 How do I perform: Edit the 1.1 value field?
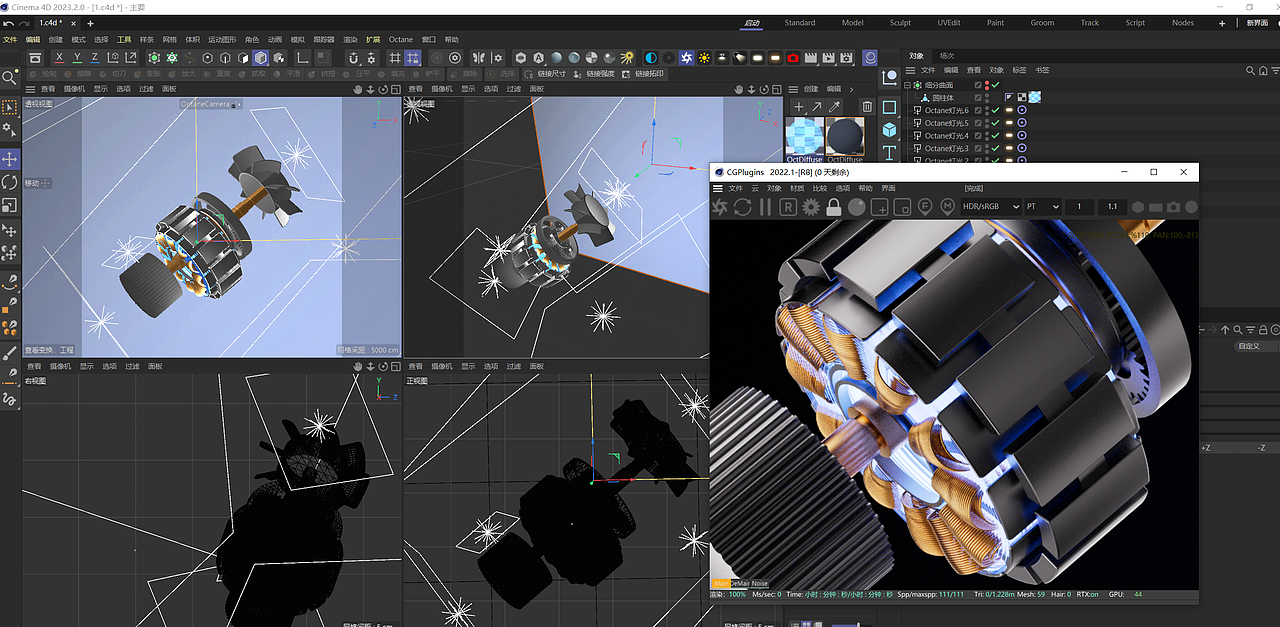tap(1112, 206)
